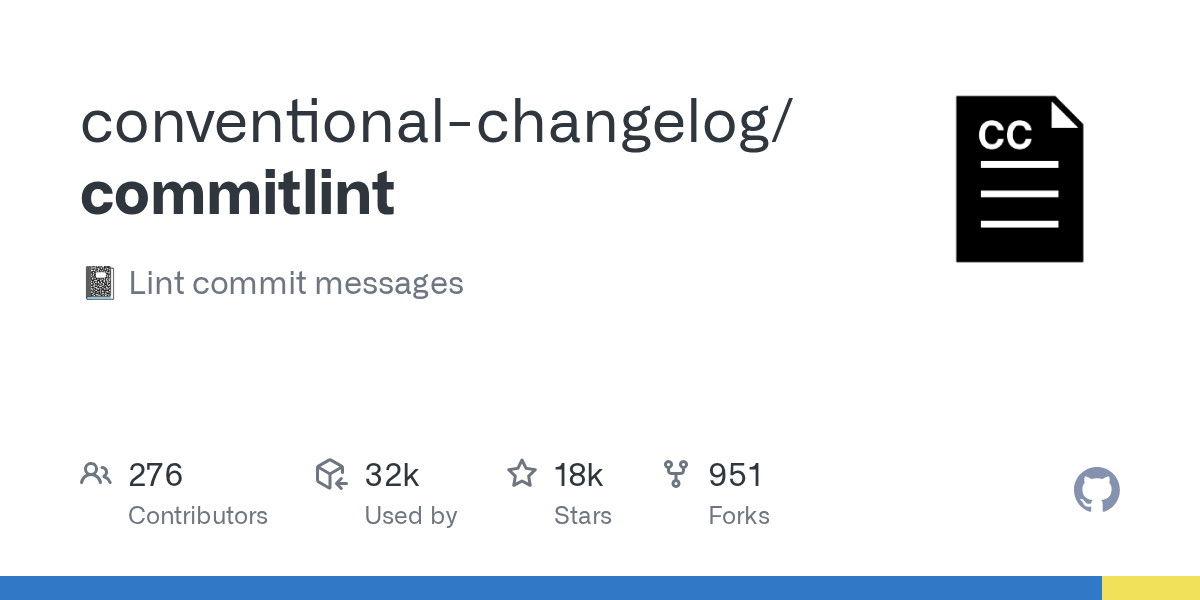Click the Used by package icon
The image size is (1200, 600).
click(x=331, y=474)
